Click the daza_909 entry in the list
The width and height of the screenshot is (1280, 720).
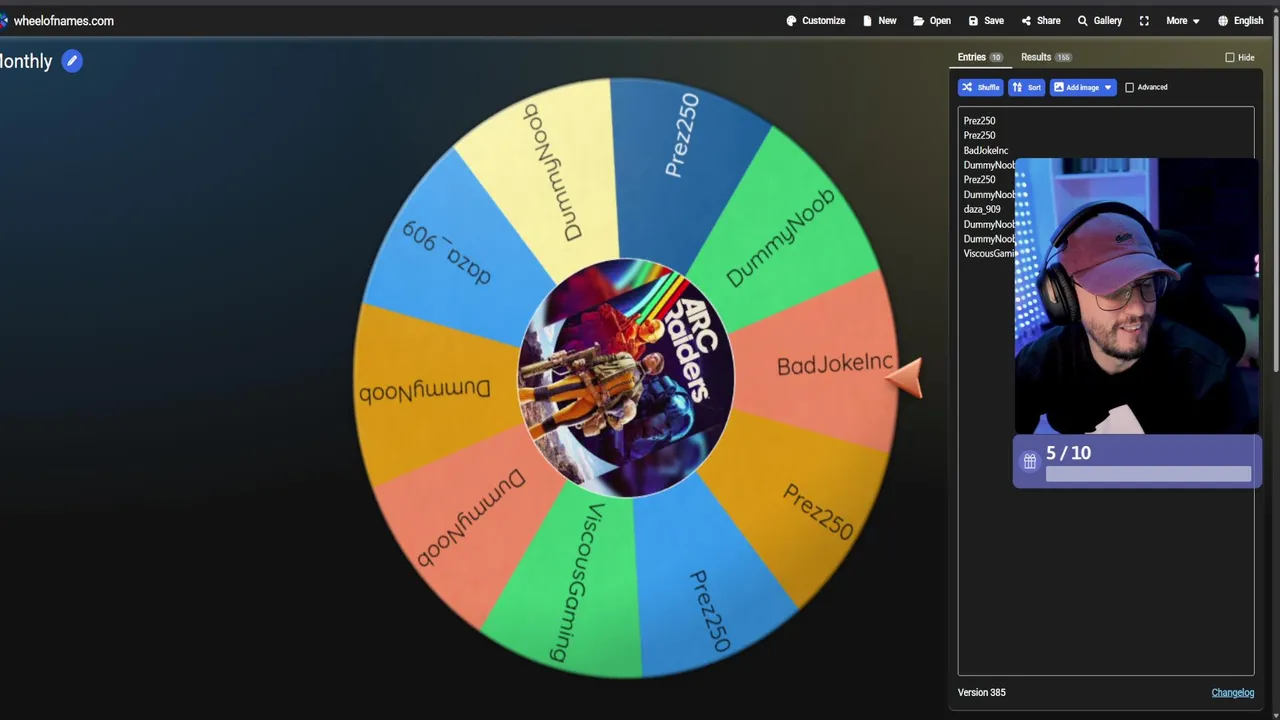[x=982, y=209]
